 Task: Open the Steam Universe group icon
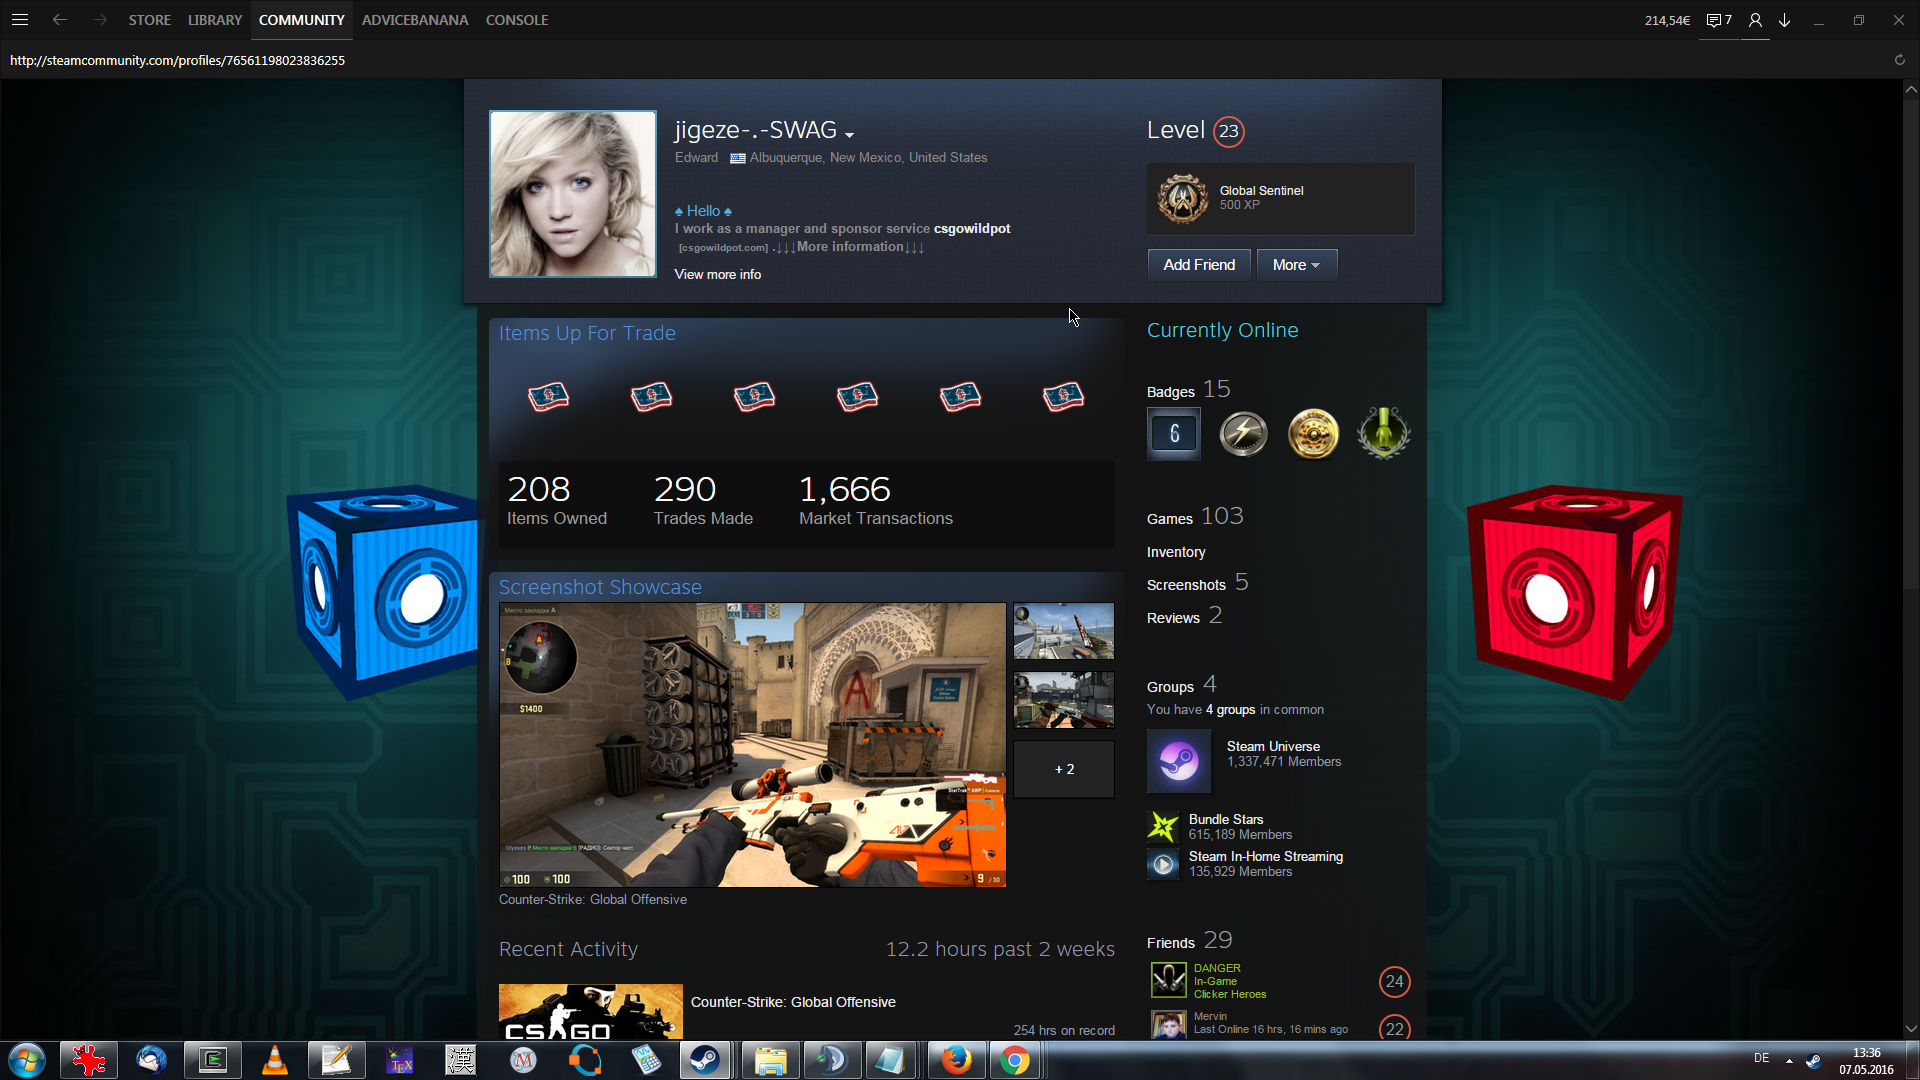1178,761
